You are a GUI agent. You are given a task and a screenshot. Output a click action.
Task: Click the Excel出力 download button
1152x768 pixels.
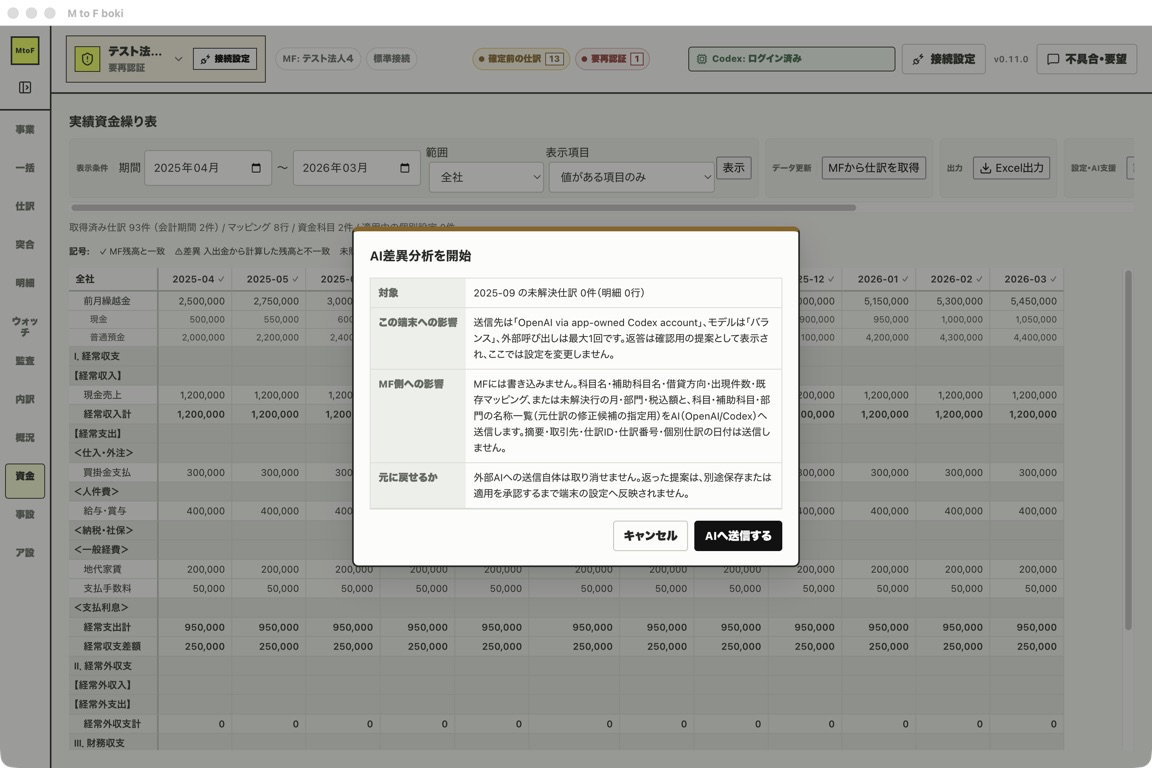pyautogui.click(x=1012, y=168)
